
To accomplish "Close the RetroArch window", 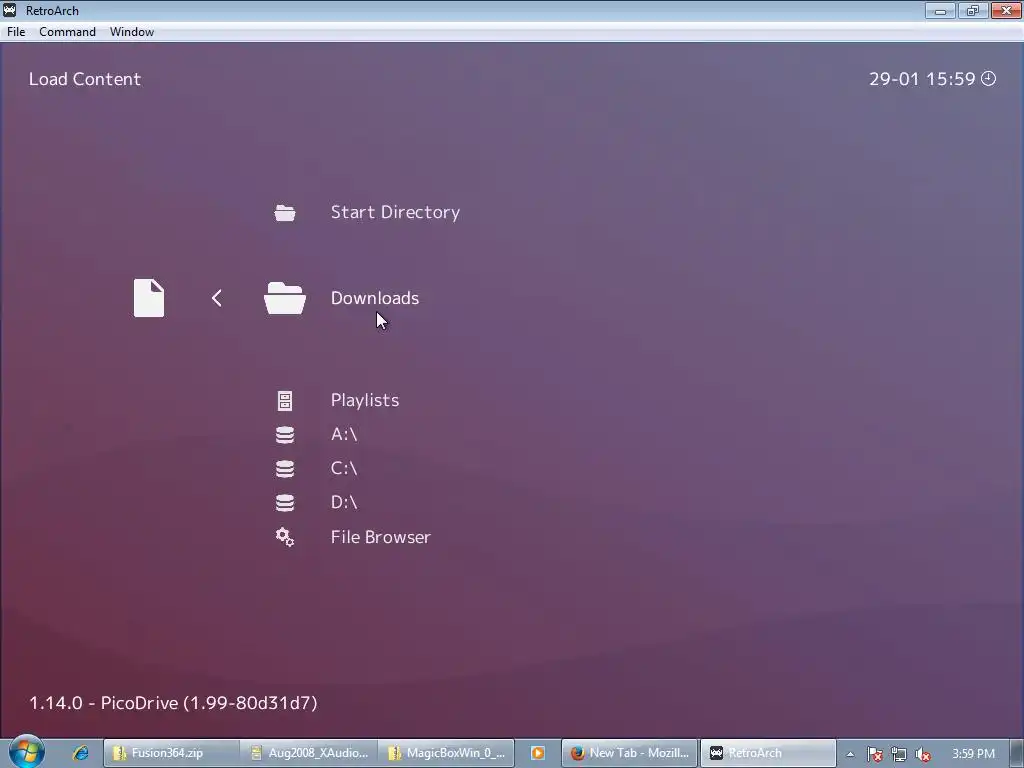I will coord(1006,10).
